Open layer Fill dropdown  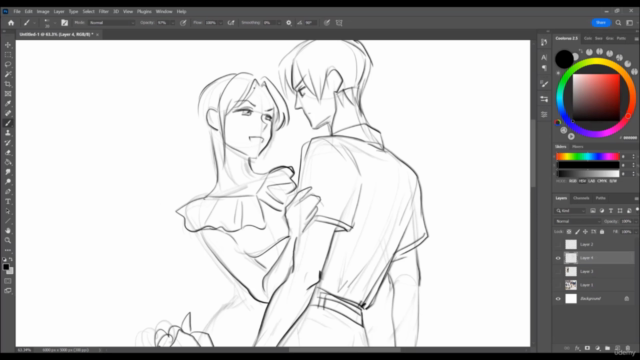(x=636, y=232)
